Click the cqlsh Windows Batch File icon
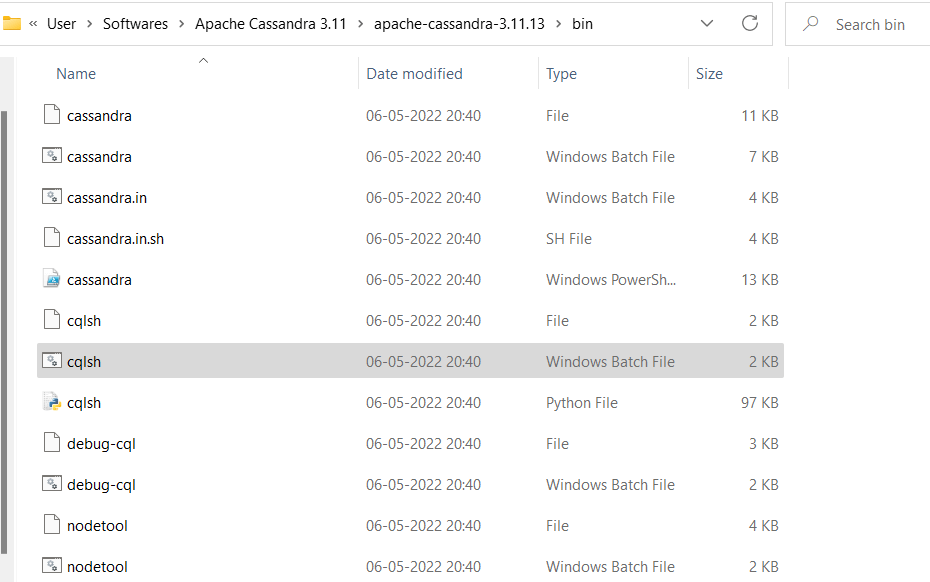930x582 pixels. point(52,361)
